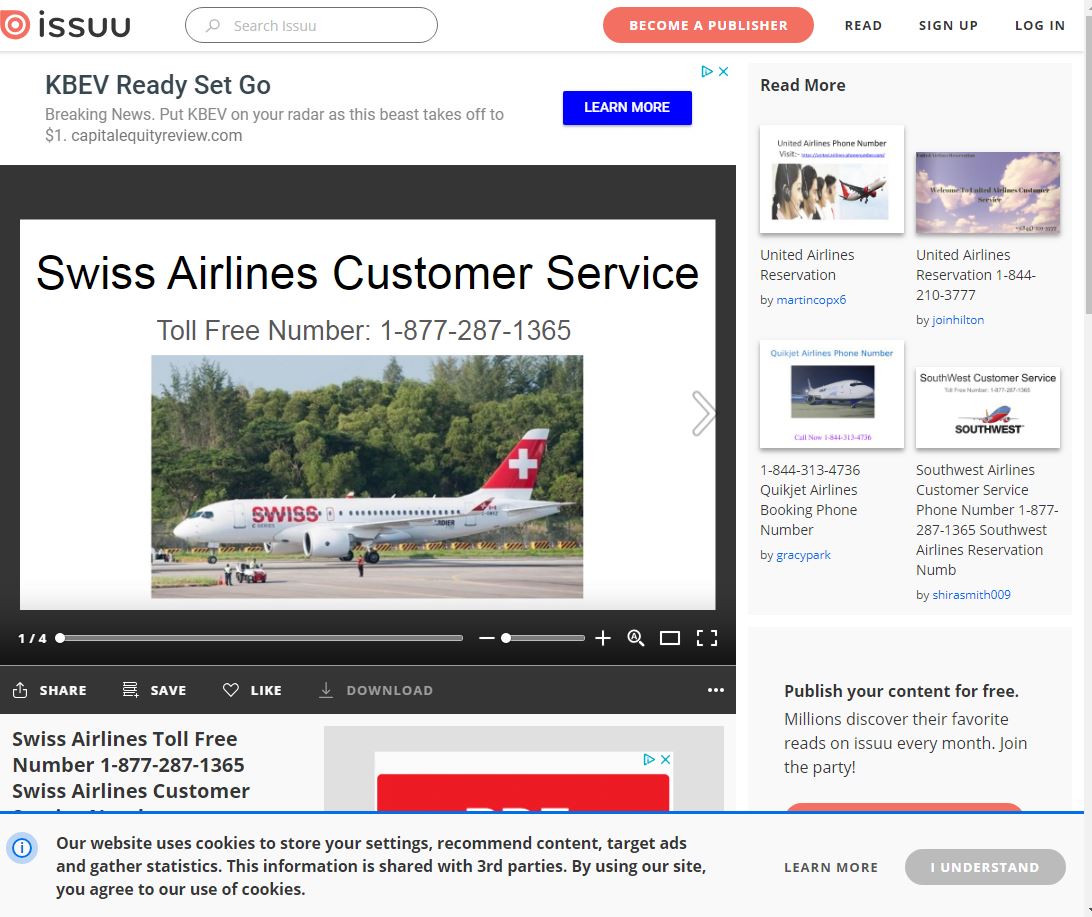The width and height of the screenshot is (1092, 917).
Task: Click the Download button
Action: 375,690
